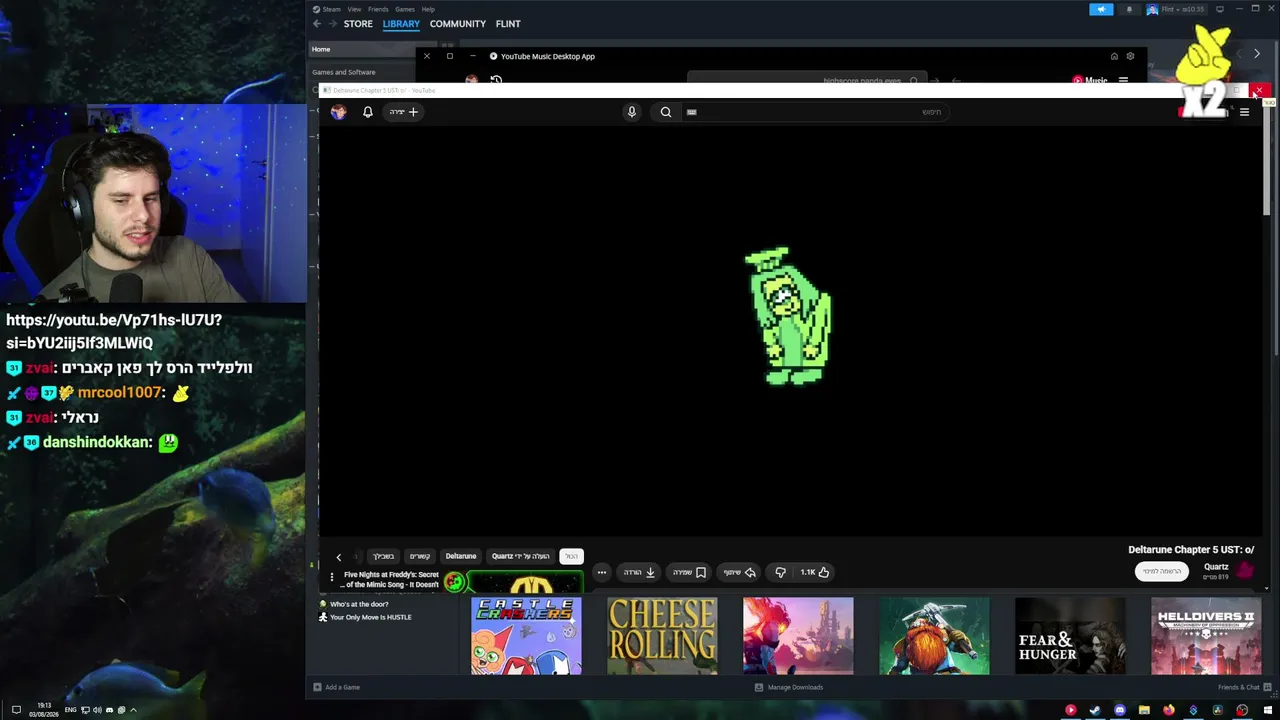This screenshot has height=720, width=1280.
Task: Open the Steam Friends menu
Action: point(378,9)
